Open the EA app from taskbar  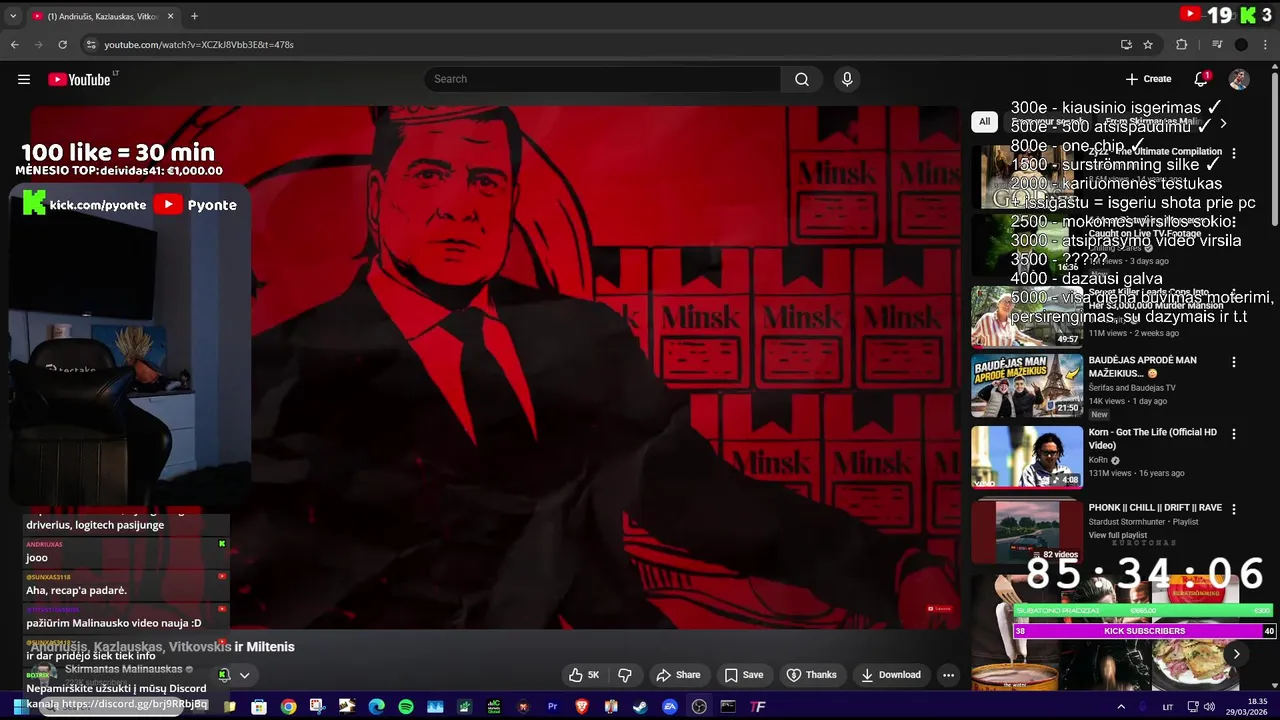point(670,707)
